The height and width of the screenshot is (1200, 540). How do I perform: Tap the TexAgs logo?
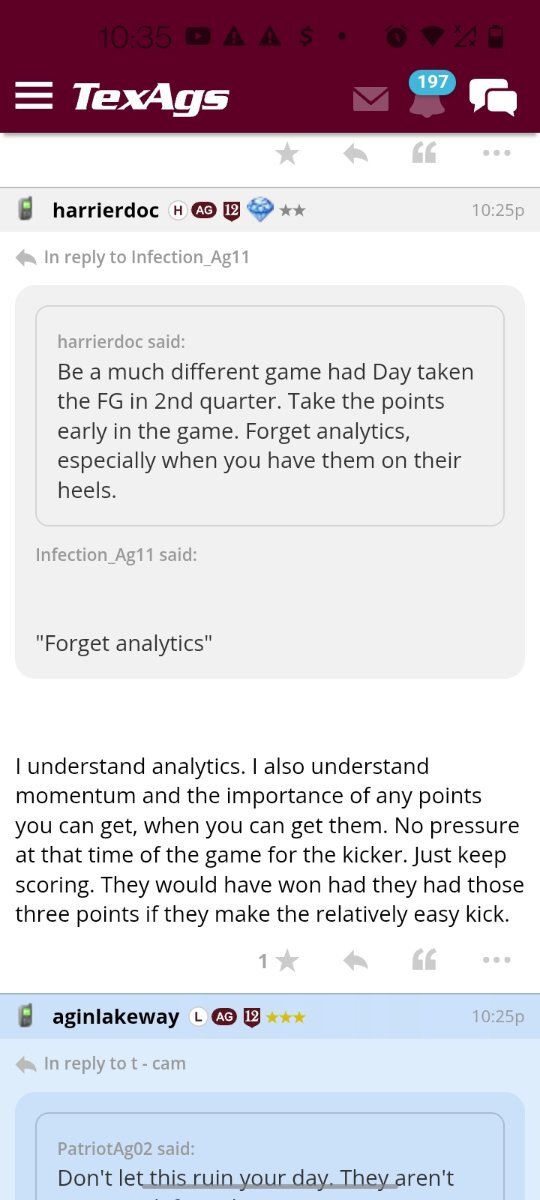151,97
